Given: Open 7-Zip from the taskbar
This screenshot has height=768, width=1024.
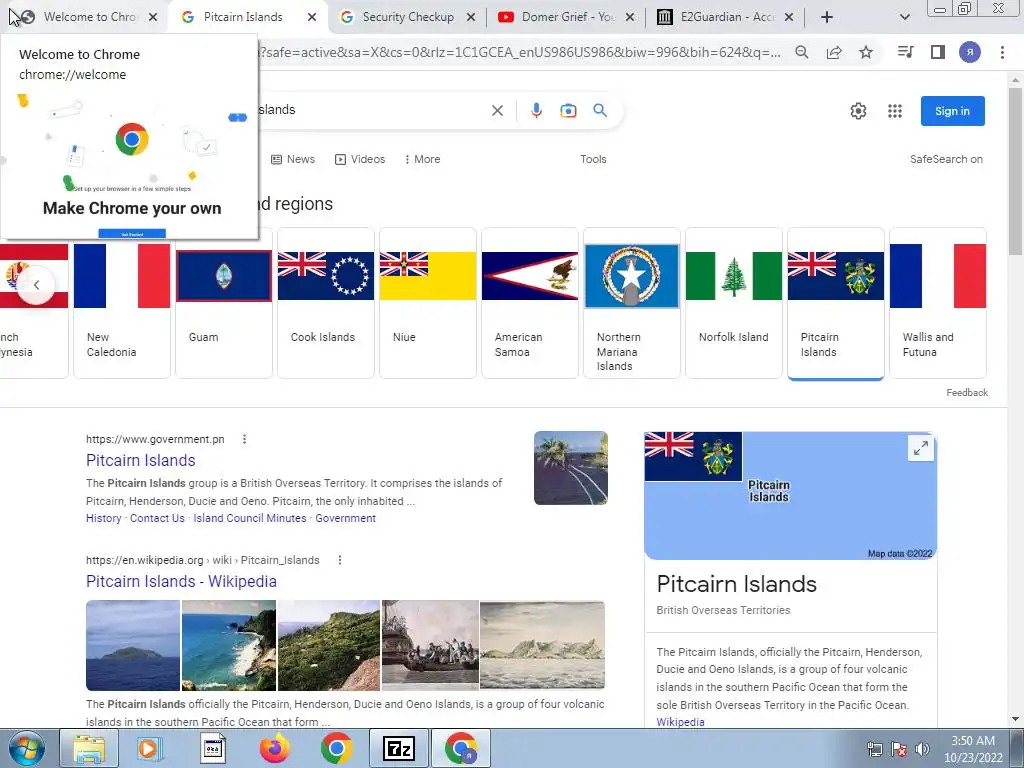Looking at the screenshot, I should click(399, 748).
